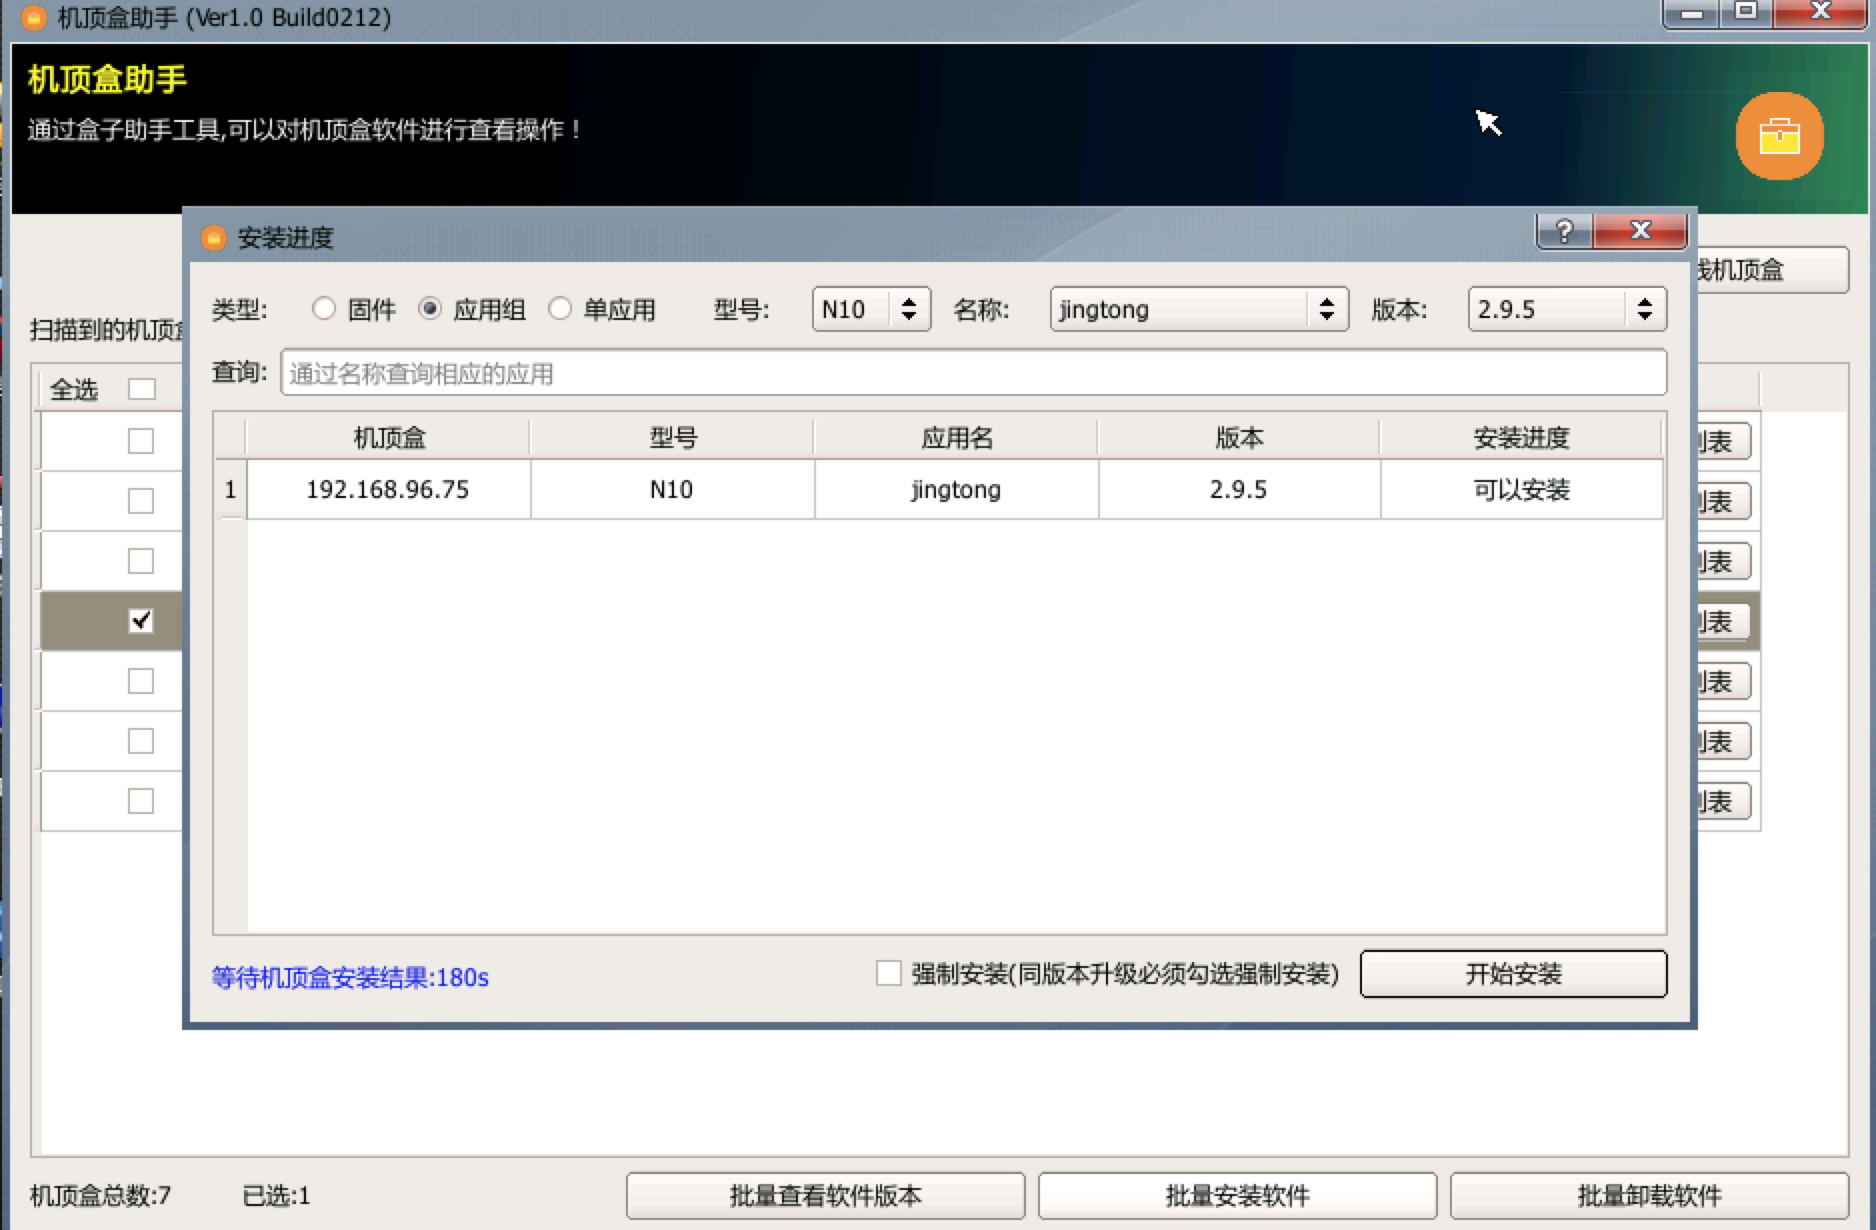Click the orange icon in 安装进度 dialog title

tap(213, 238)
